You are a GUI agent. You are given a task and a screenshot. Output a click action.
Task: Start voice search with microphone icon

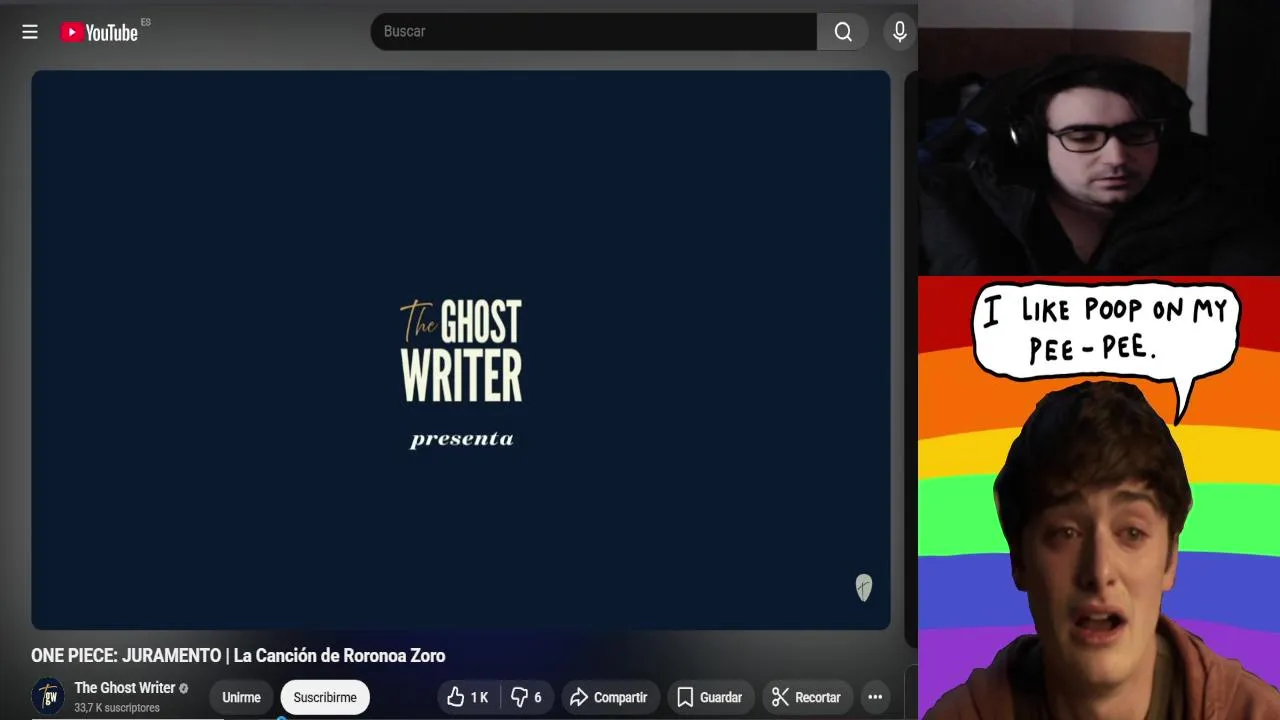900,32
